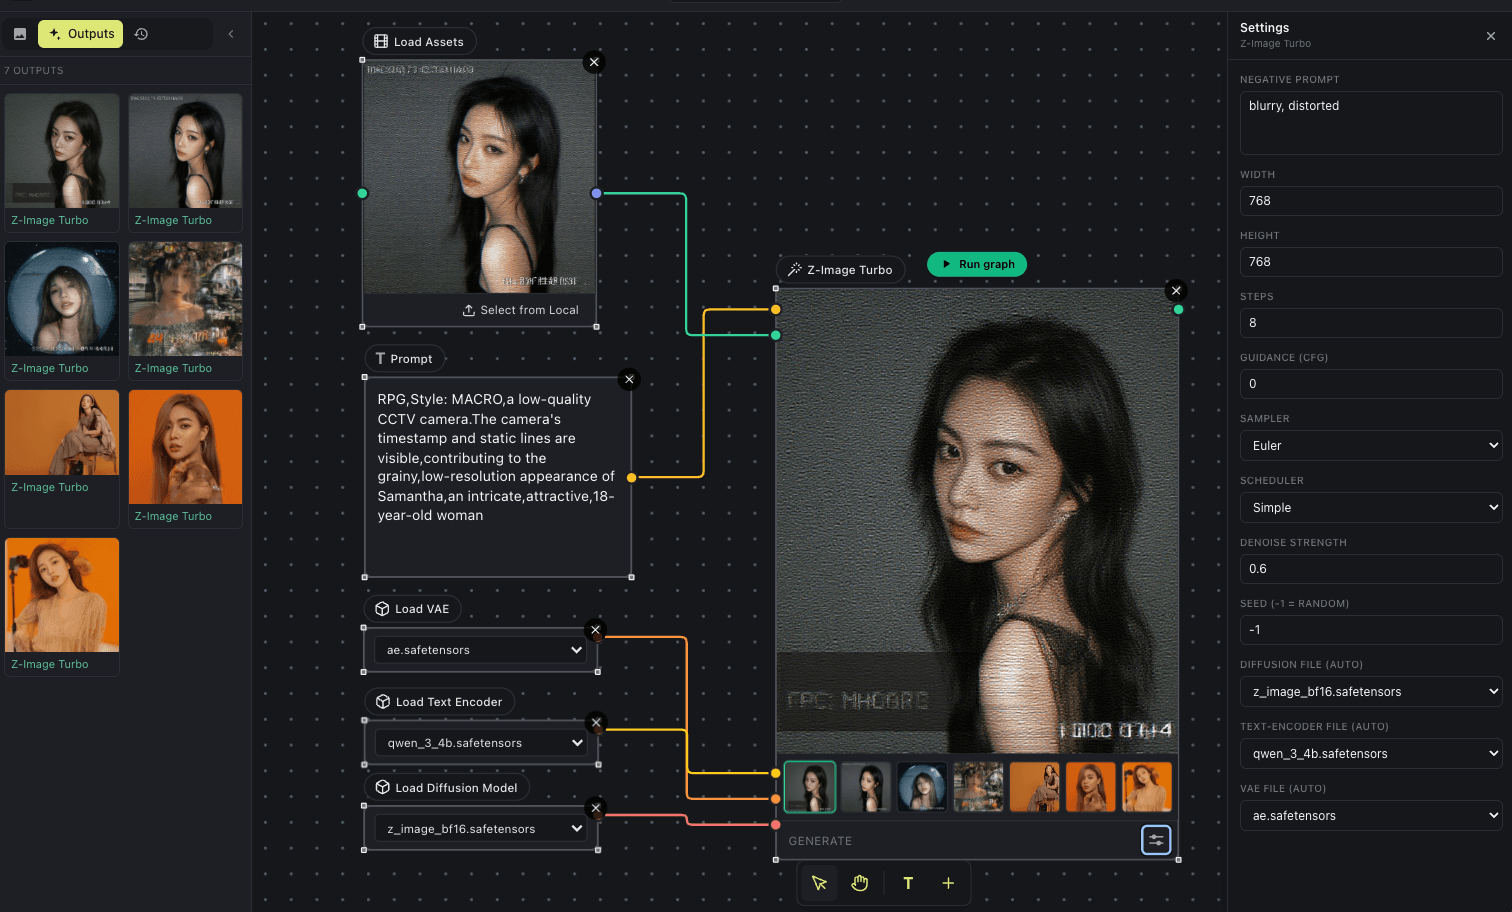The width and height of the screenshot is (1512, 912).
Task: Open the history clock tab
Action: 142,34
